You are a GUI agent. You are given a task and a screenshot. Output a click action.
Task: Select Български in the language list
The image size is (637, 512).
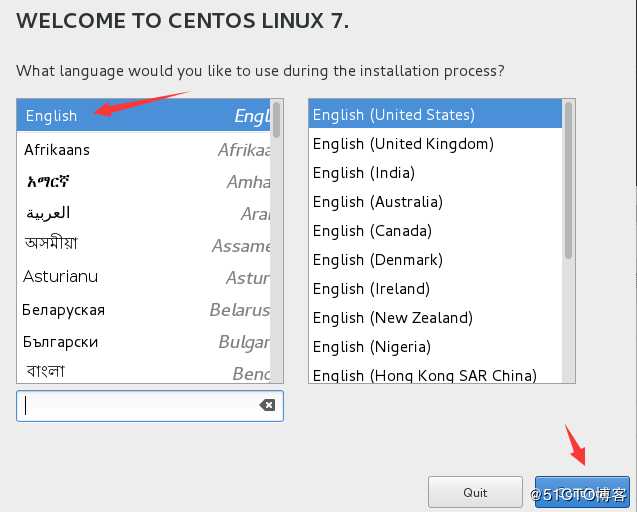coord(143,342)
